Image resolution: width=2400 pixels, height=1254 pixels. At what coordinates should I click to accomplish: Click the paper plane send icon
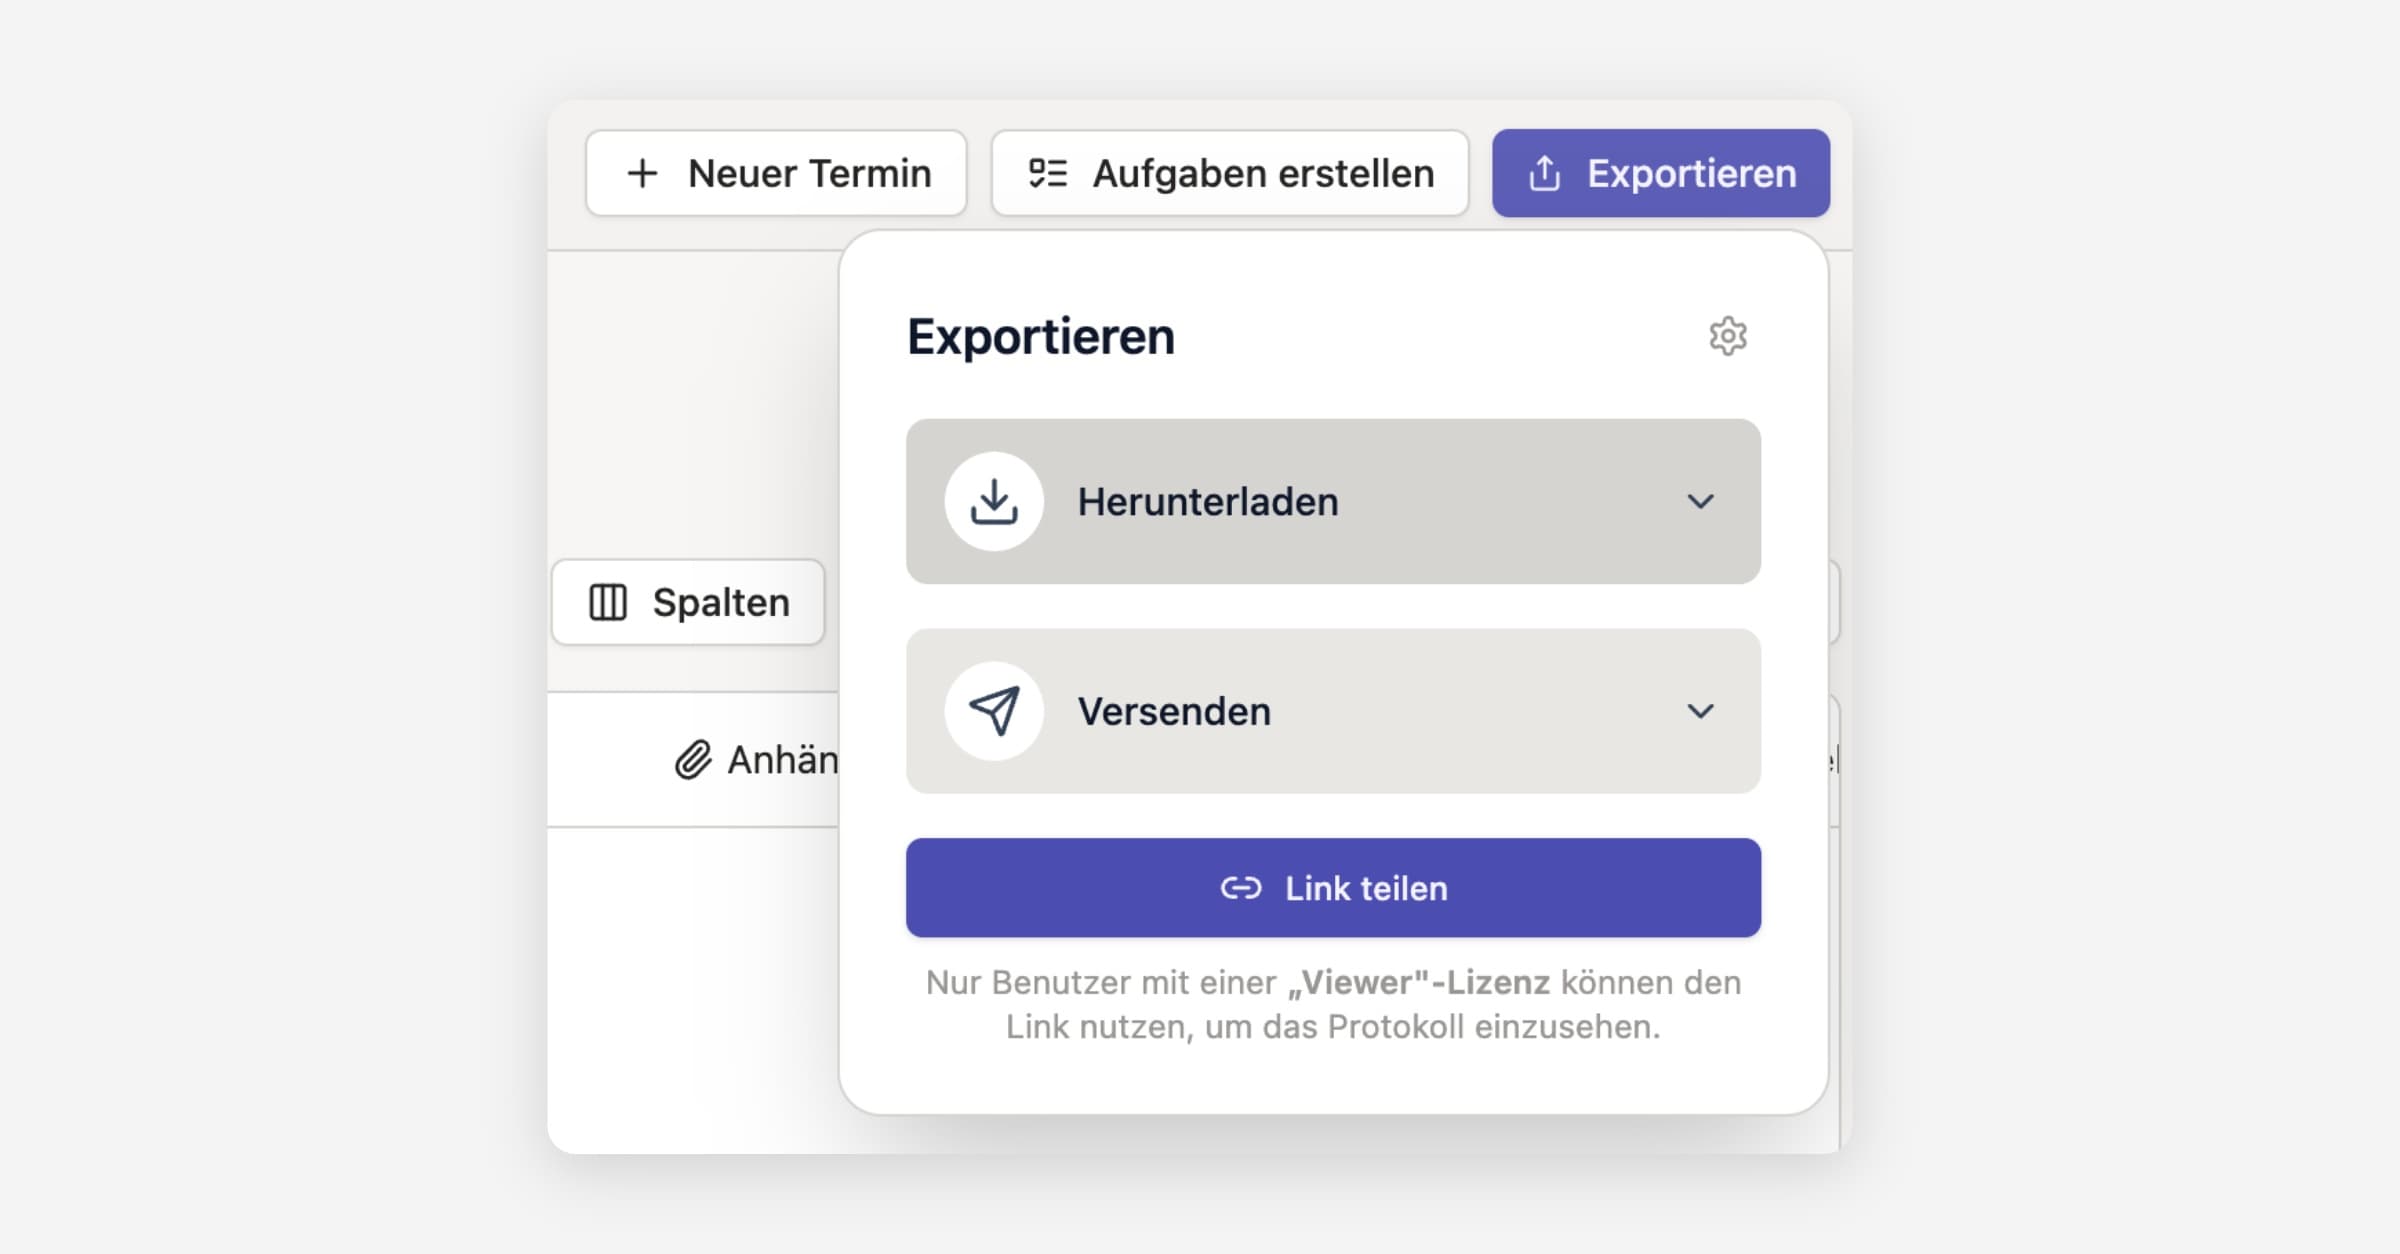click(994, 711)
